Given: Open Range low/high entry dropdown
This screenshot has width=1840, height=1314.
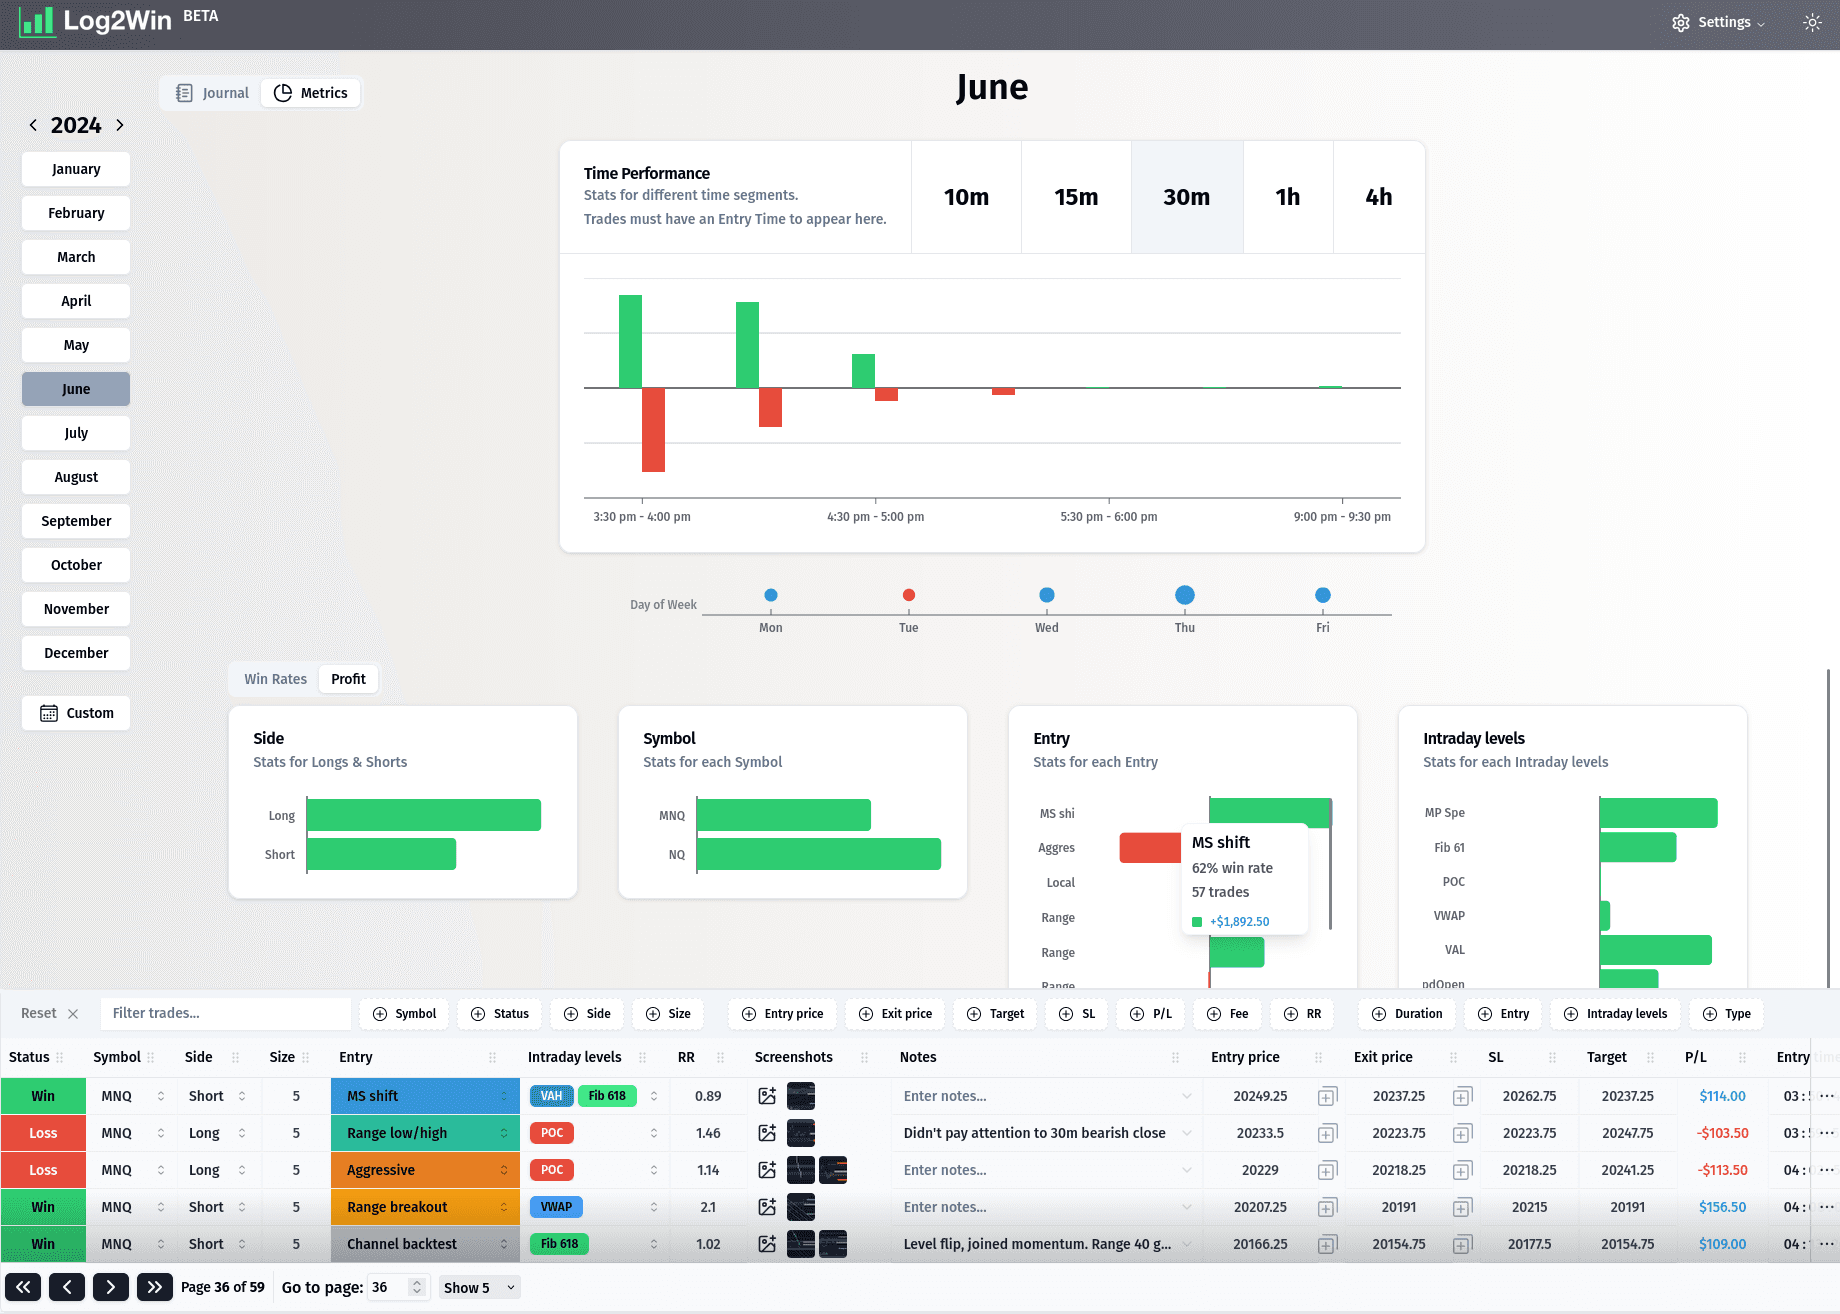Looking at the screenshot, I should tap(425, 1133).
